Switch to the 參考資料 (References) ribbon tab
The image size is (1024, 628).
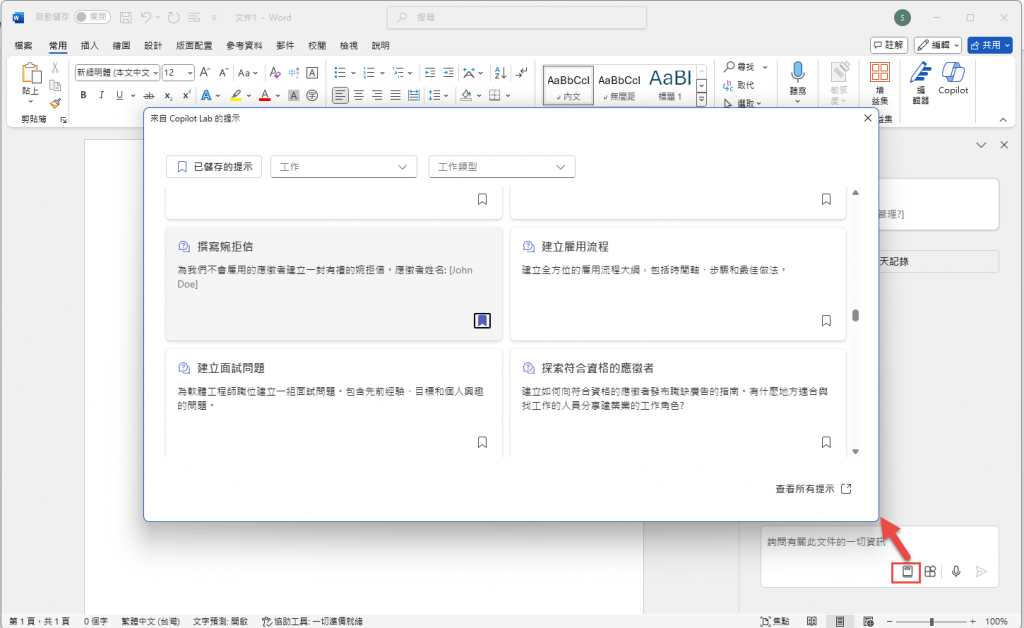tap(244, 46)
